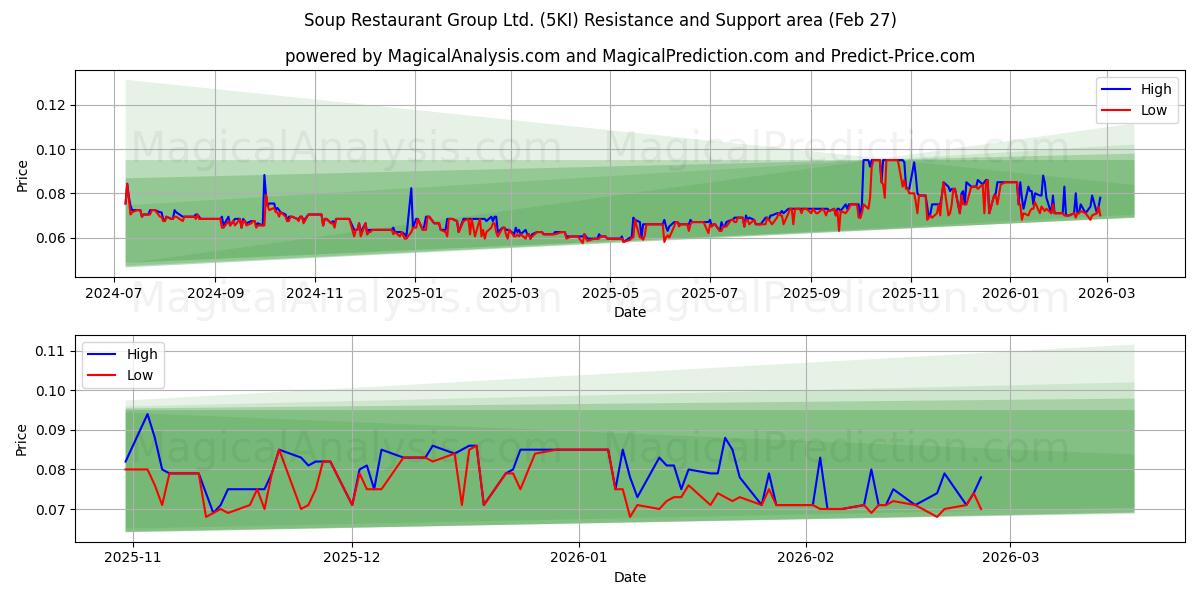Click the 2026-02 date tick label

[x=806, y=560]
